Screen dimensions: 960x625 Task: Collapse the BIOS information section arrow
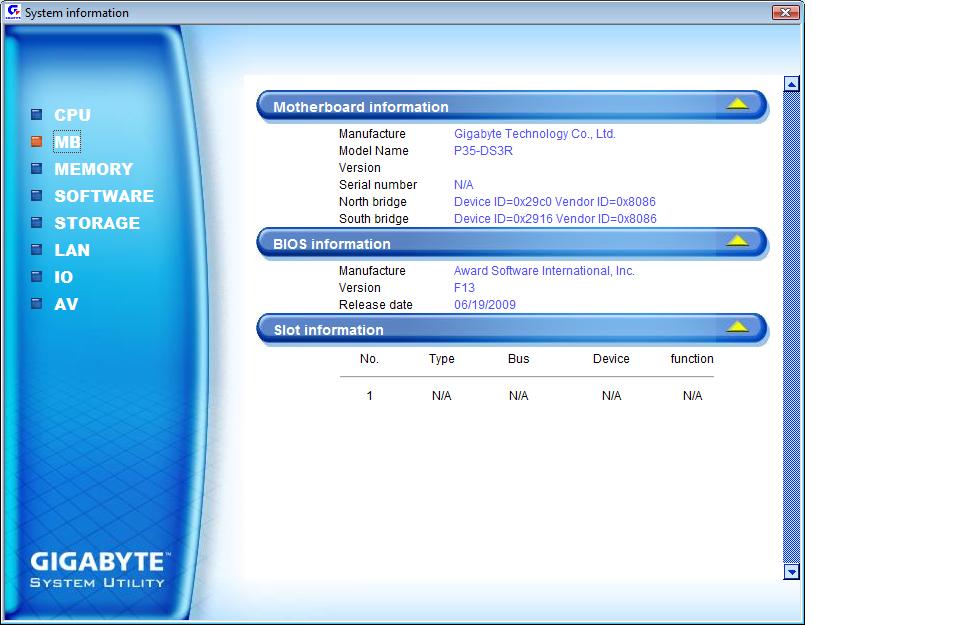[x=737, y=241]
